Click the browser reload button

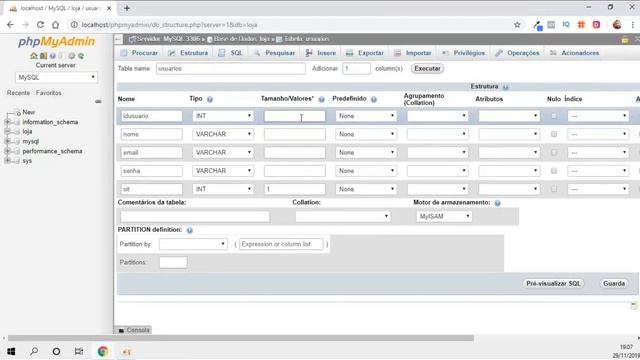pos(40,25)
